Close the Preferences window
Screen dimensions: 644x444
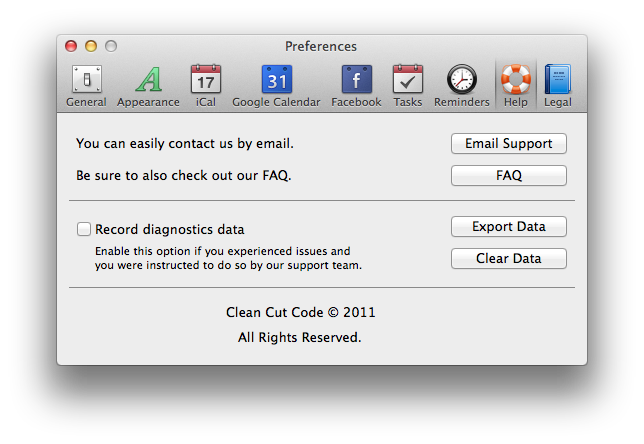click(71, 46)
